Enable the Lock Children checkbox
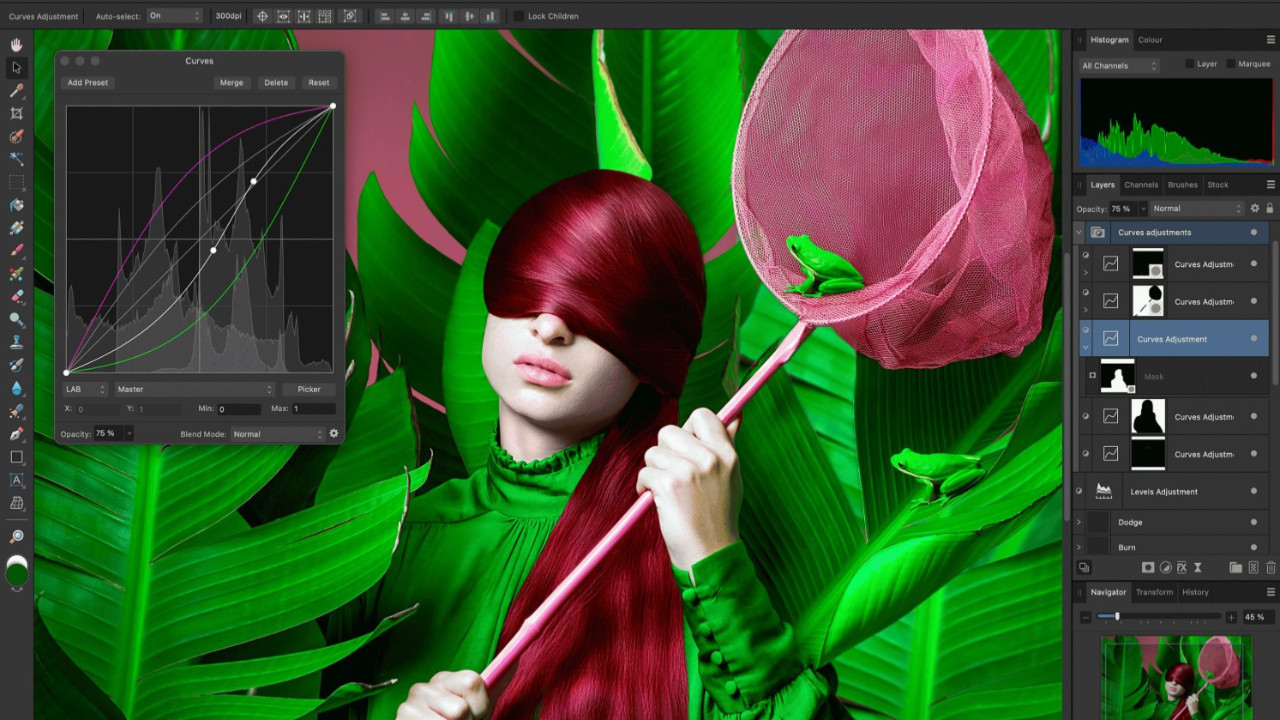Image resolution: width=1280 pixels, height=720 pixels. click(x=518, y=16)
